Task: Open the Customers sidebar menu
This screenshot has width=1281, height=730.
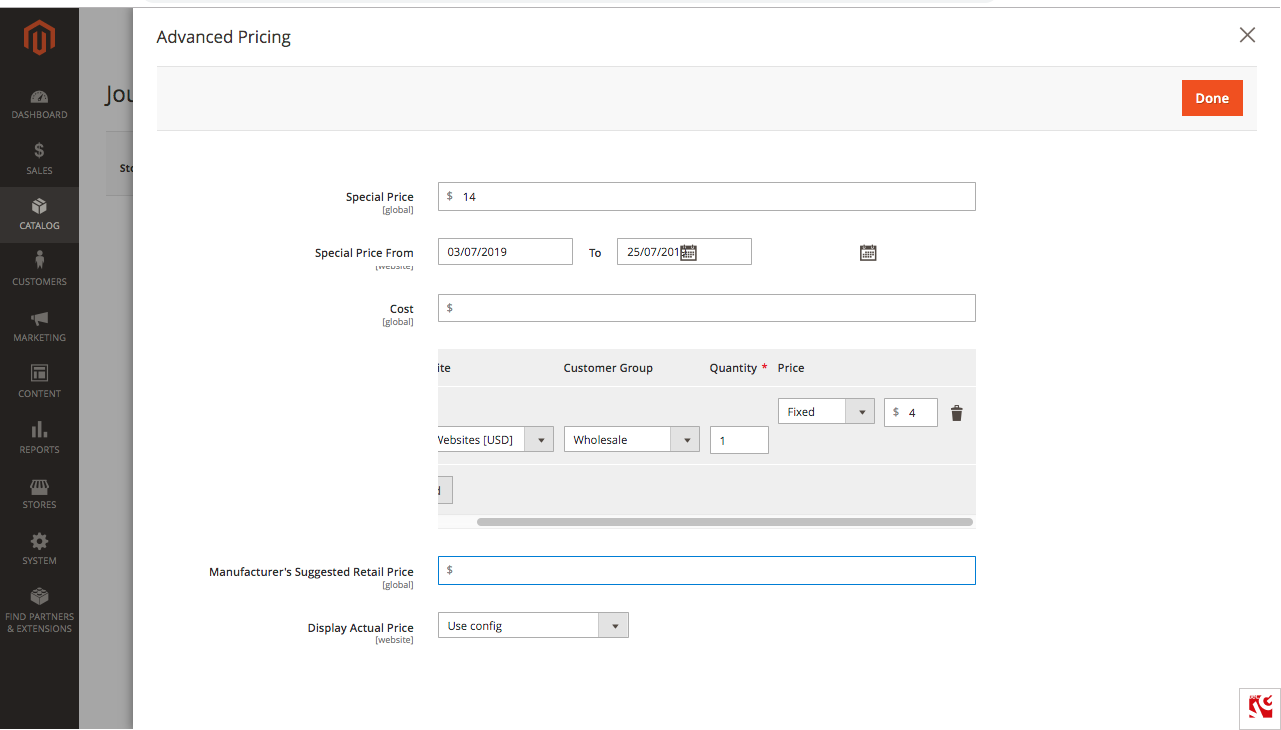Action: tap(39, 270)
